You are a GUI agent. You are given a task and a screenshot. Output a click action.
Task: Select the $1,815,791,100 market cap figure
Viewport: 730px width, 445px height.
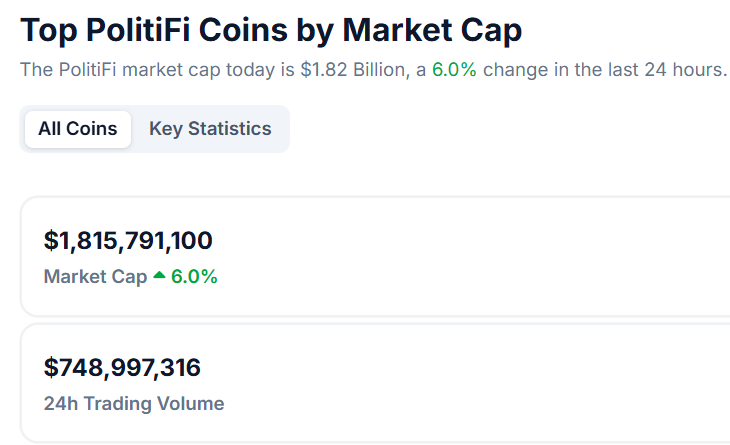tap(128, 241)
